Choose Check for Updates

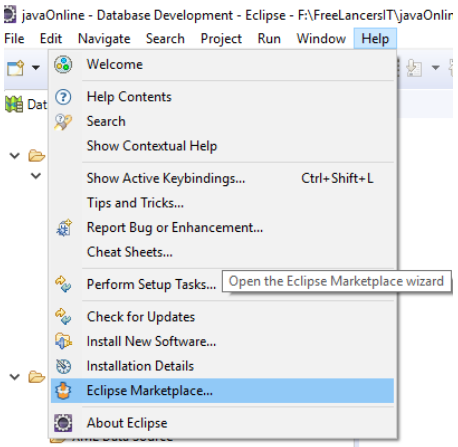pyautogui.click(x=222, y=317)
